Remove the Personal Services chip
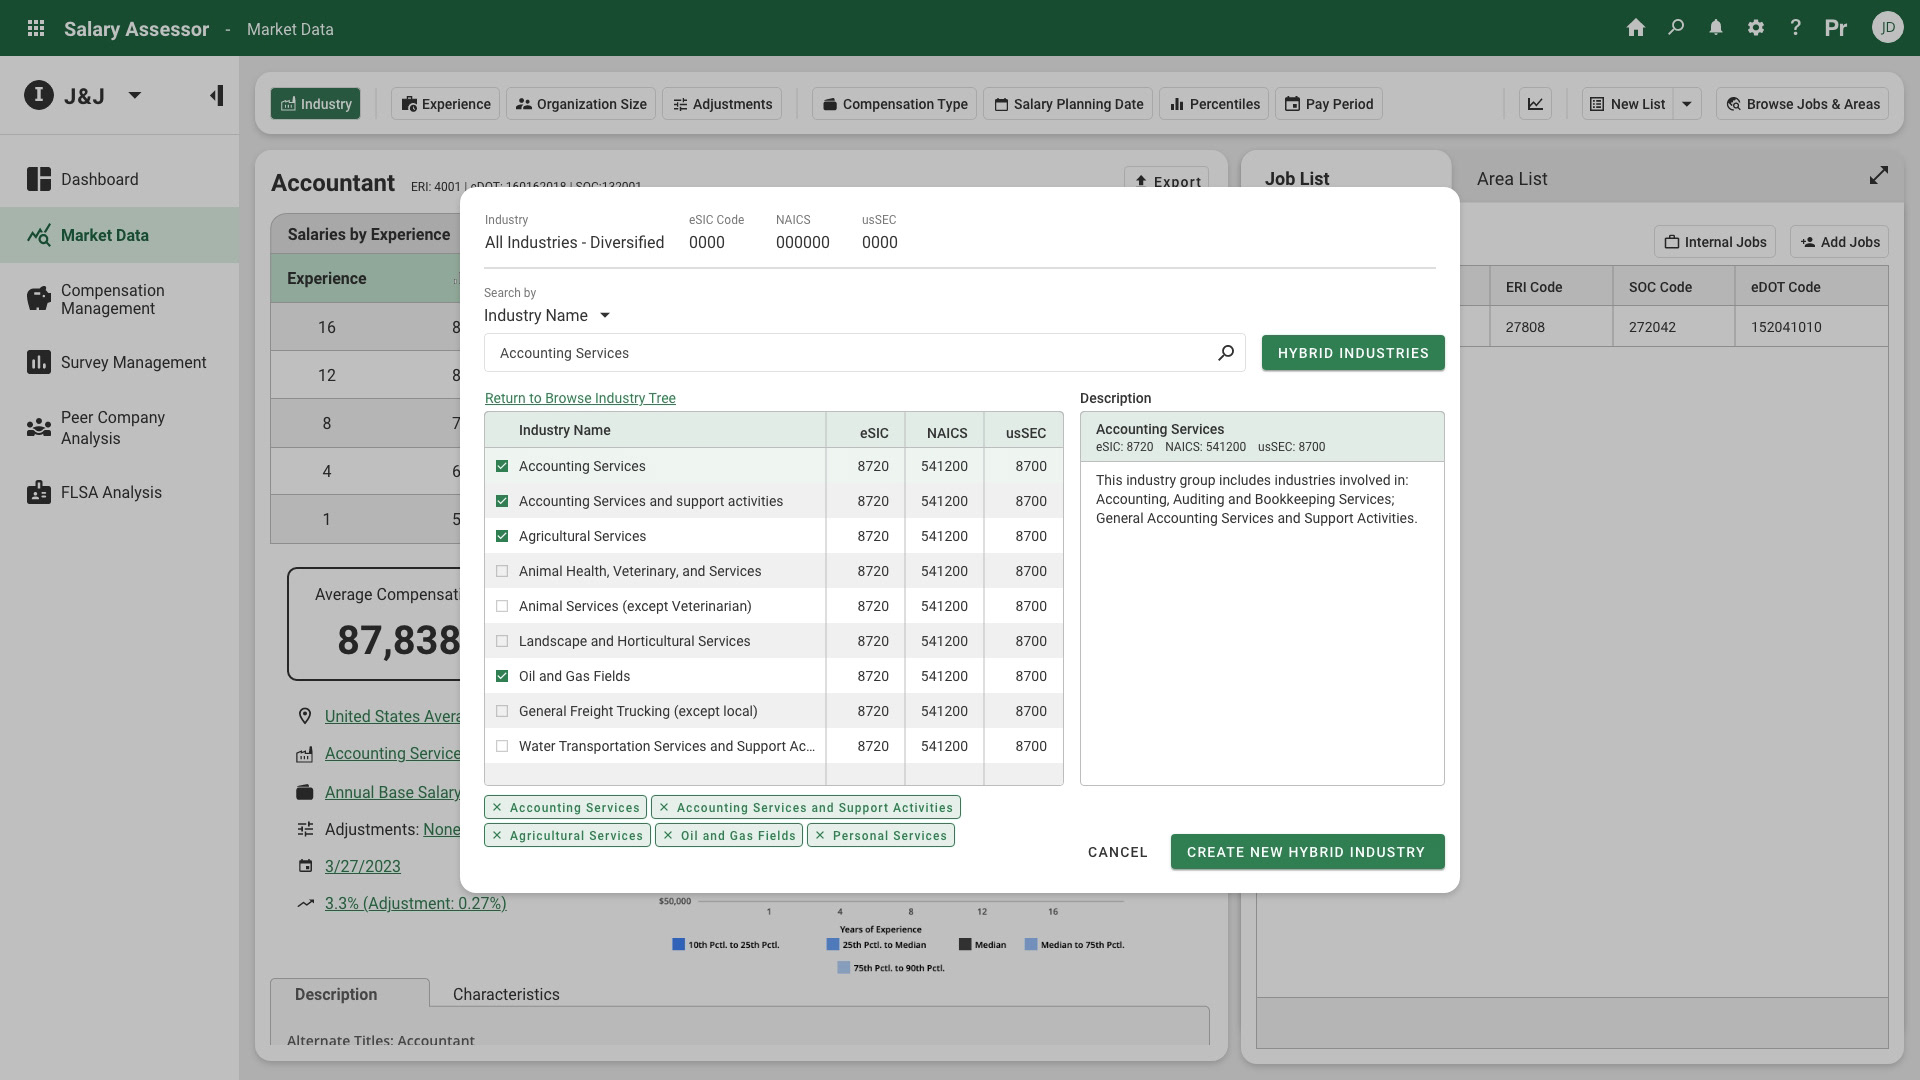The image size is (1920, 1080). tap(820, 836)
